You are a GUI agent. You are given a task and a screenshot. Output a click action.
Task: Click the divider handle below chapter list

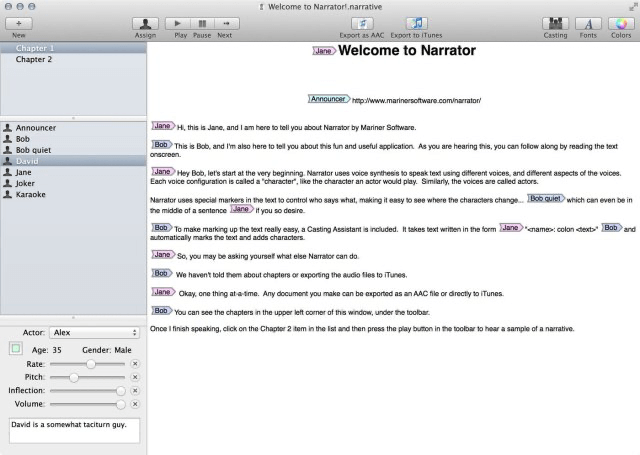click(x=73, y=118)
